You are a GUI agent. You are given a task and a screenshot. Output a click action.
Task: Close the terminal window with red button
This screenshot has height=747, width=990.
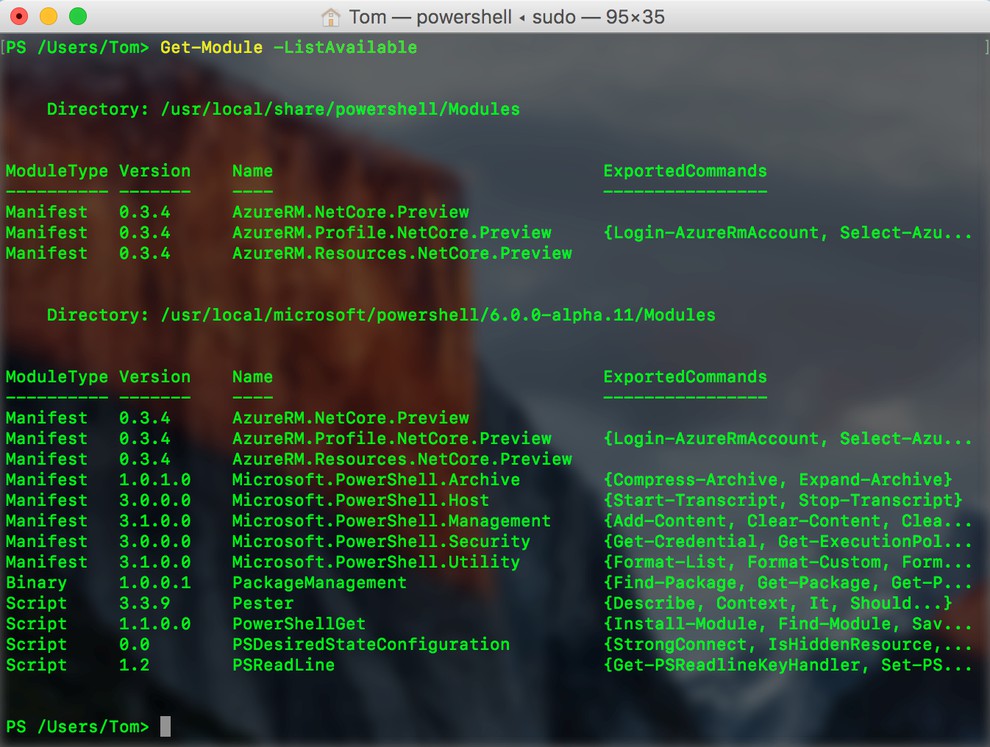pos(19,17)
